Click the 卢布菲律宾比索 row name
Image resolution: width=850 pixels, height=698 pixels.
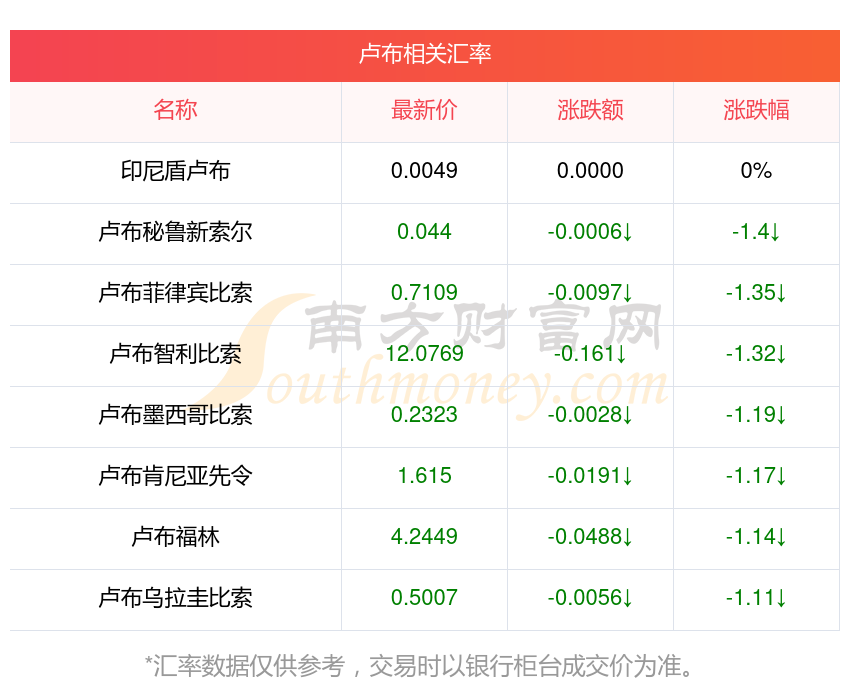click(x=175, y=293)
